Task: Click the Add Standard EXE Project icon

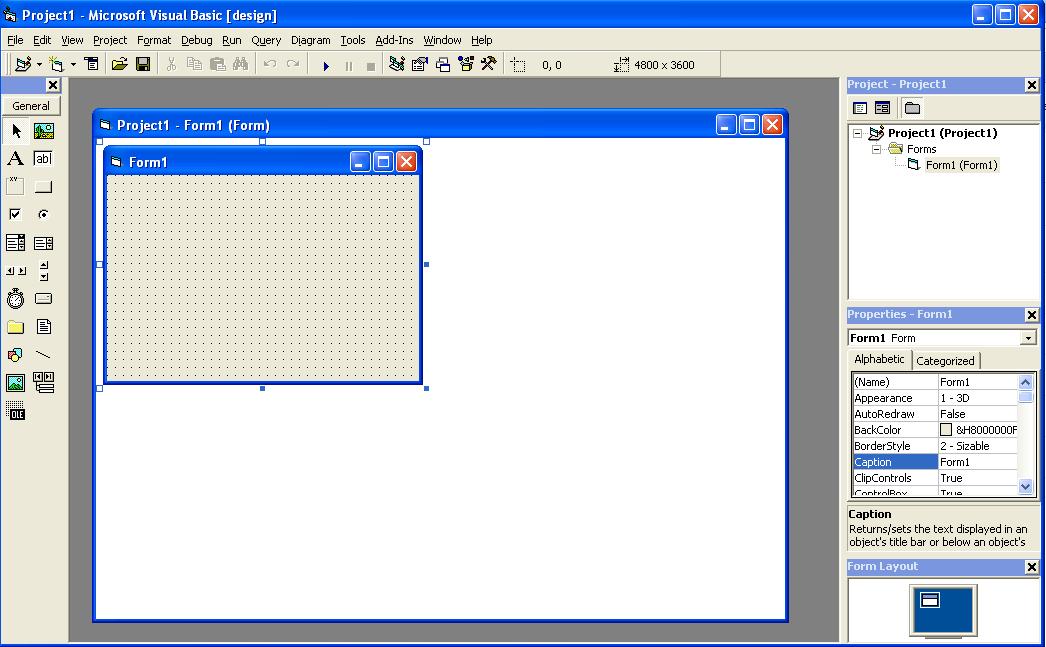Action: [x=23, y=64]
